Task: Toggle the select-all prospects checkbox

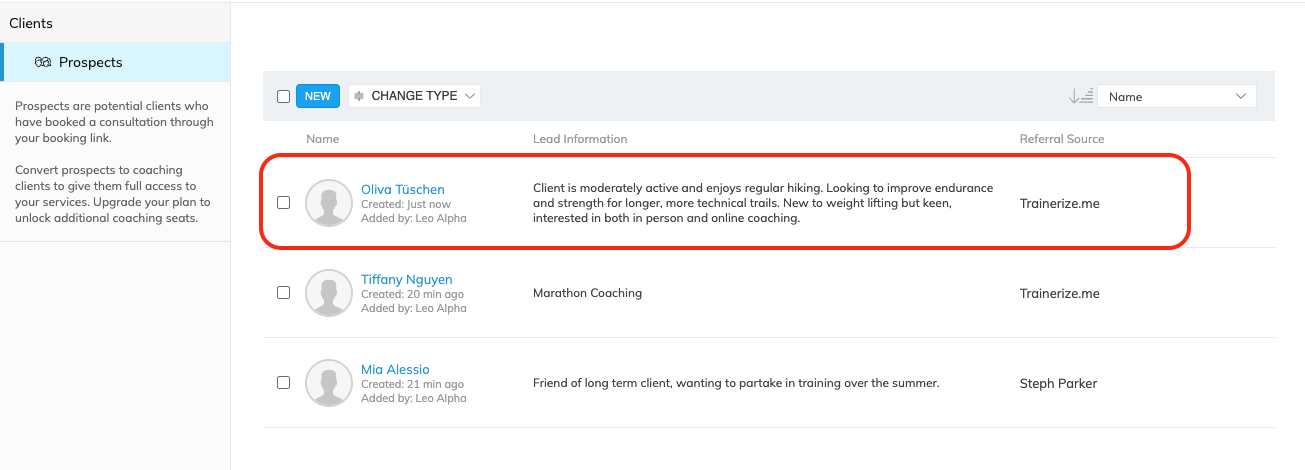Action: 283,96
